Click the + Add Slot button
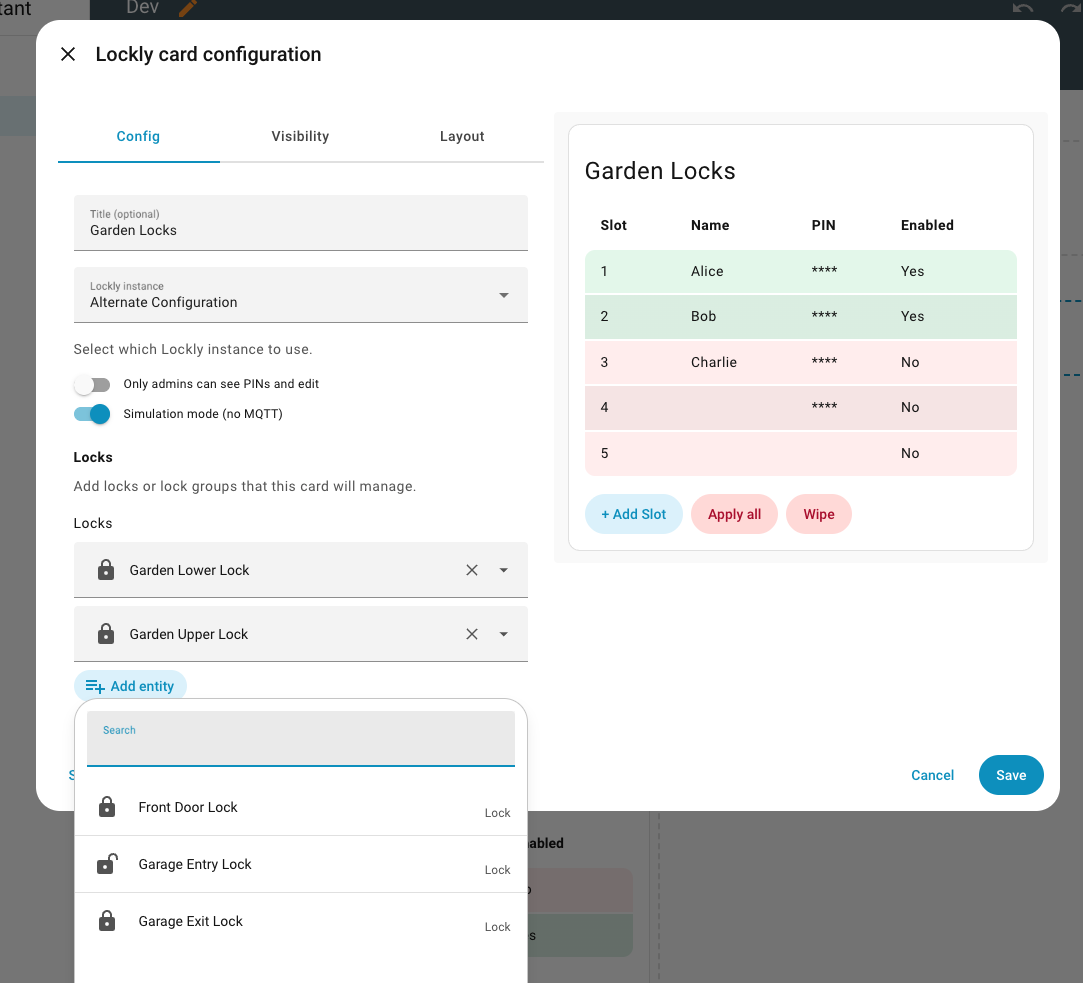 [633, 514]
